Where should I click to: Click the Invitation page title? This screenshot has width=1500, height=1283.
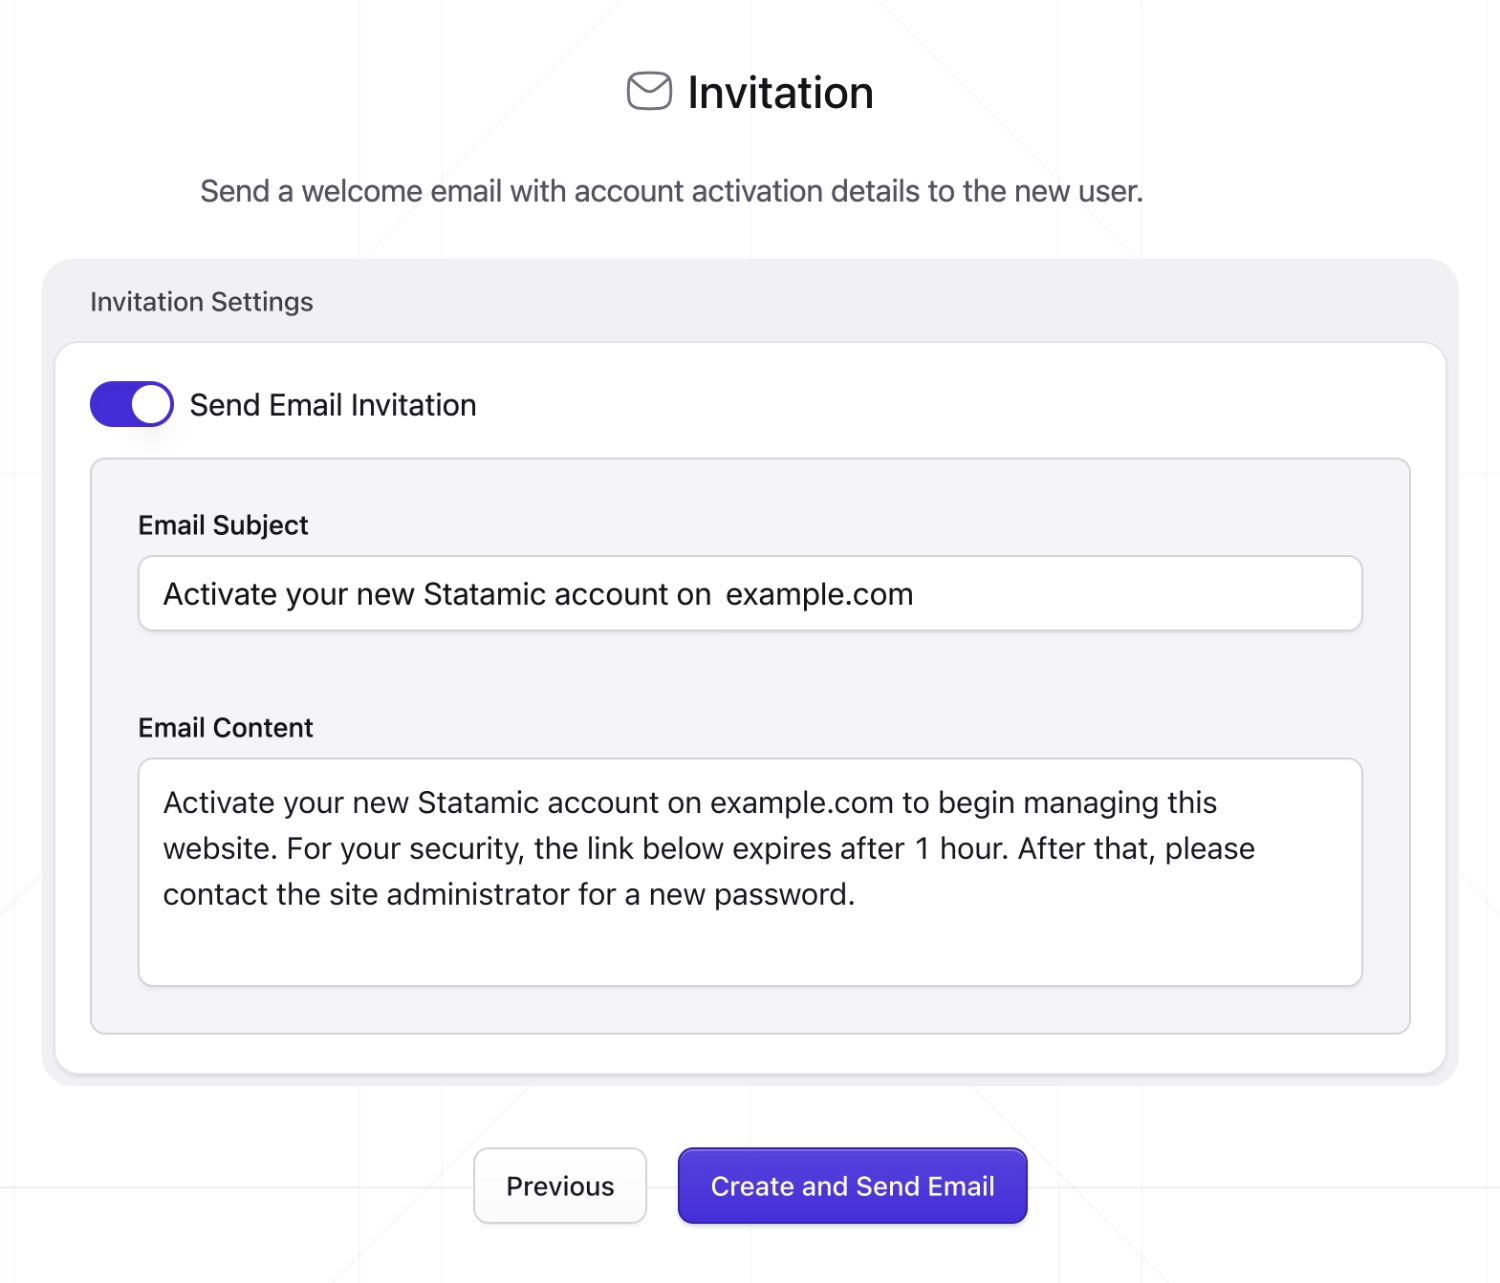click(x=780, y=91)
